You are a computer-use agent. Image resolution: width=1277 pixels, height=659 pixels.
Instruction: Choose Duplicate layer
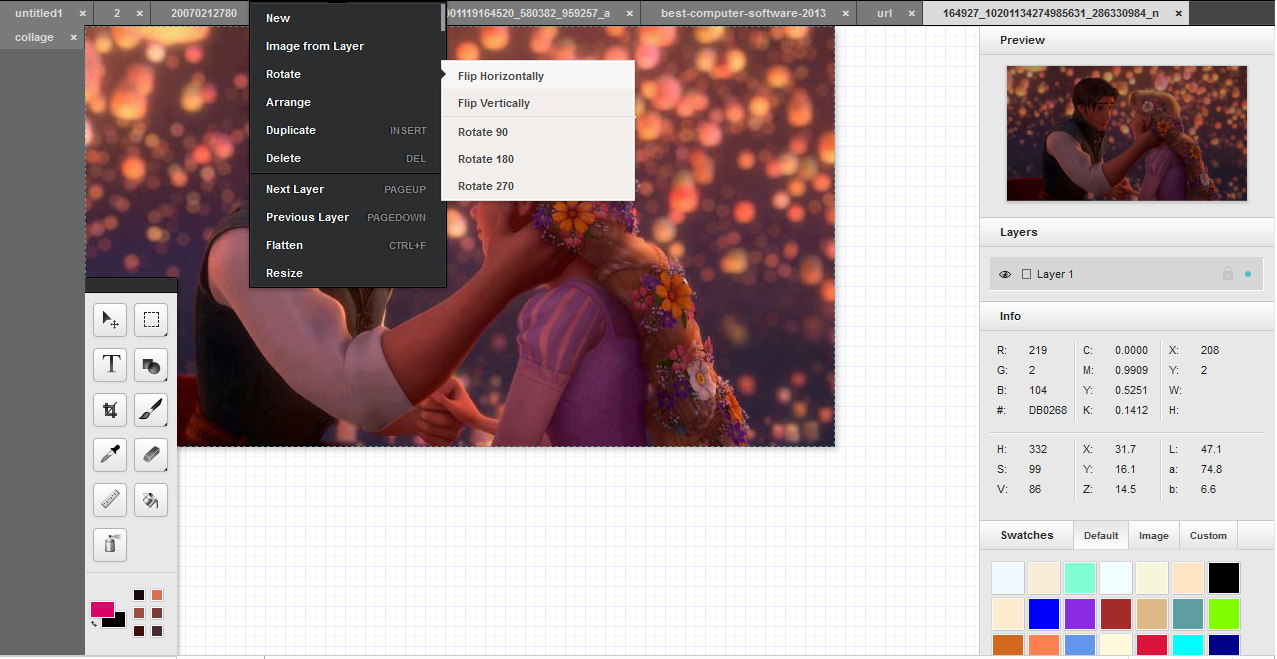click(x=347, y=130)
